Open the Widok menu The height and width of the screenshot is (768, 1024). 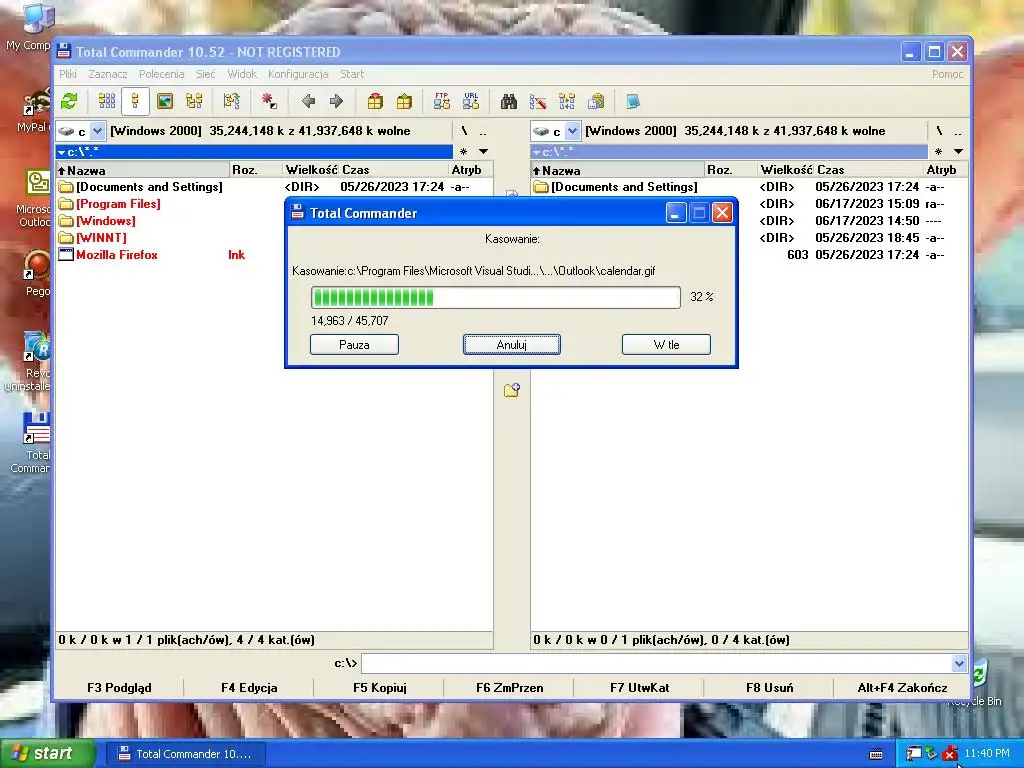pos(242,74)
